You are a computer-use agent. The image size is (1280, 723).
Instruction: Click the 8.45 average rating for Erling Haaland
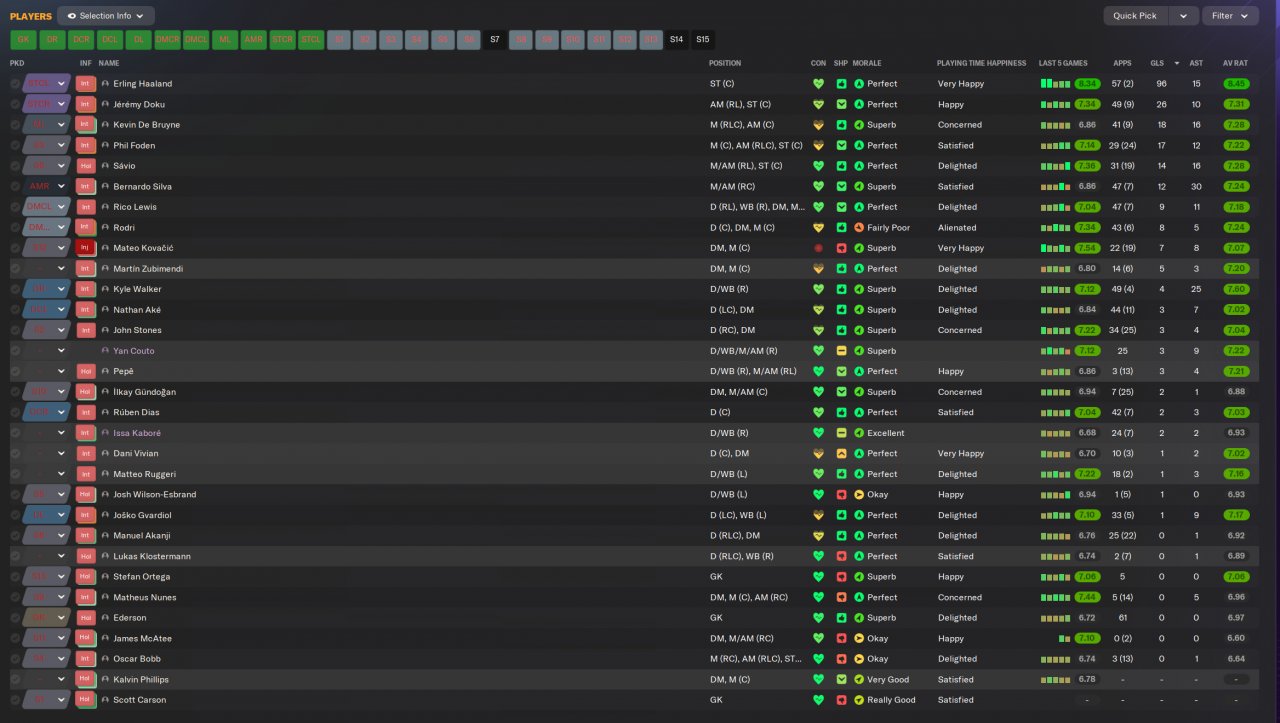point(1236,84)
